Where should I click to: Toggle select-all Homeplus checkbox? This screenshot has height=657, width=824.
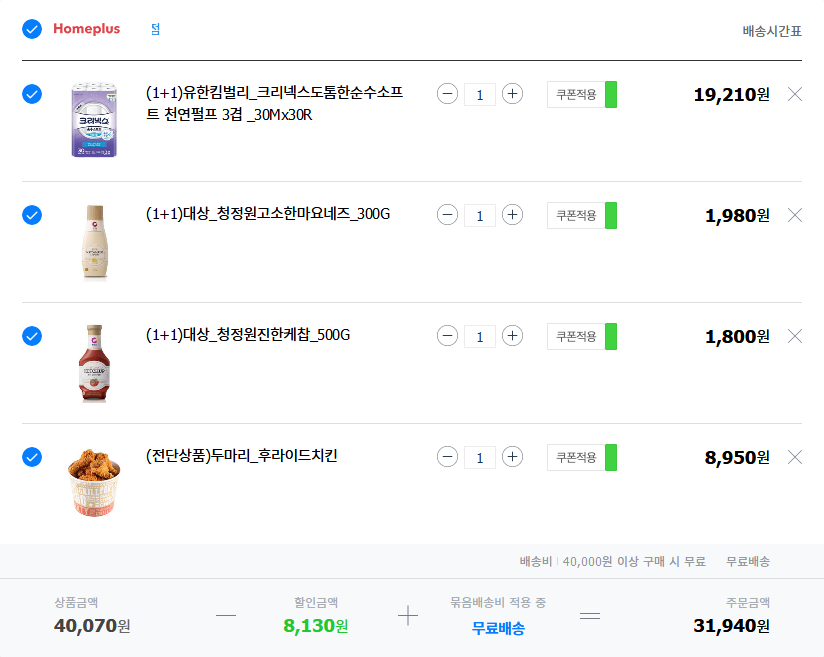point(32,29)
